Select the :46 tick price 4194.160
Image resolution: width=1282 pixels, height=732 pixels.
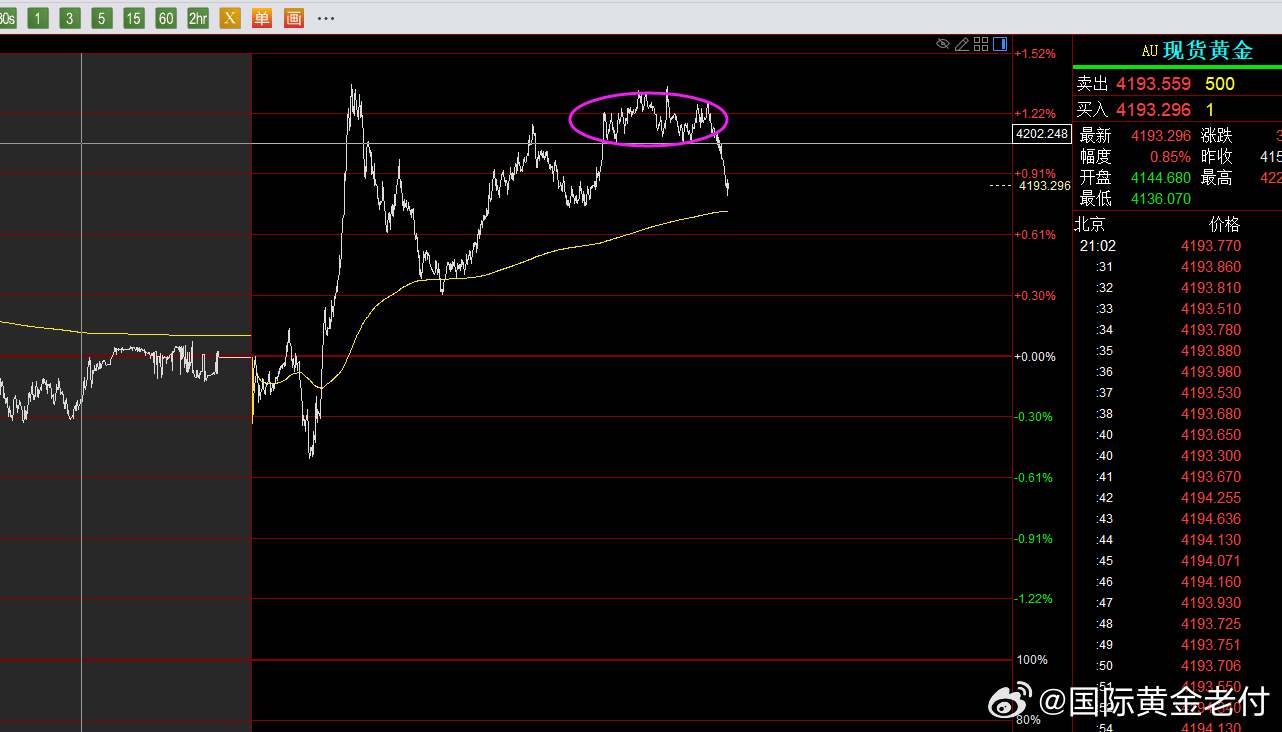[x=1211, y=582]
